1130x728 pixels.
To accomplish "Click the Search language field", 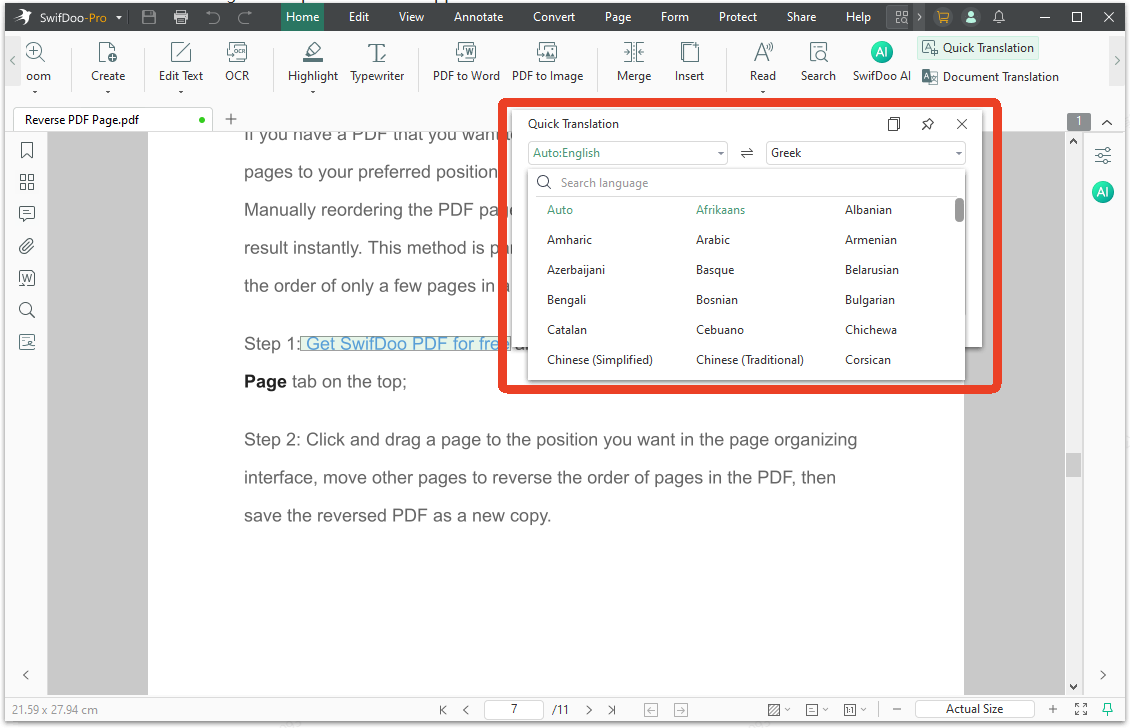I will point(746,183).
